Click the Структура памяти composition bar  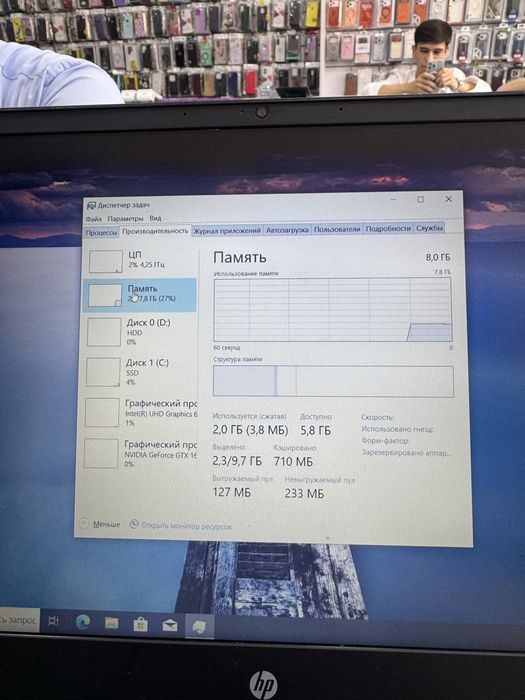coord(333,381)
